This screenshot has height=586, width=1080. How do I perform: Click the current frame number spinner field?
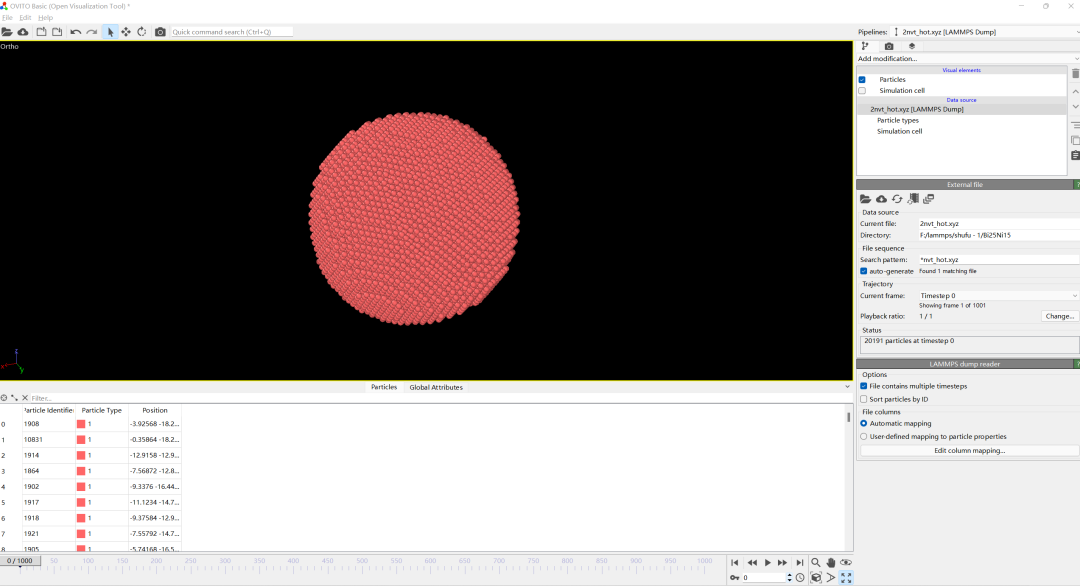(763, 578)
